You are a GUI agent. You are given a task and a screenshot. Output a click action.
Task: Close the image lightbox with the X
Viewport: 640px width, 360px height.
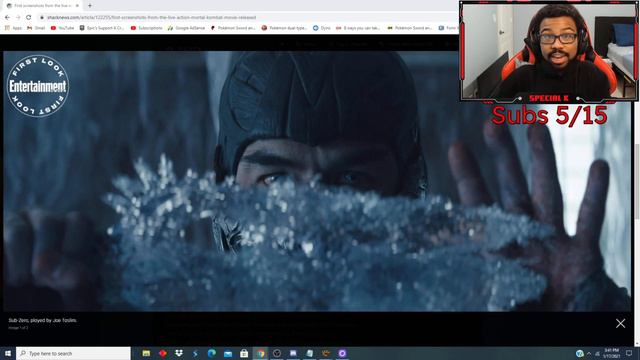(x=620, y=323)
